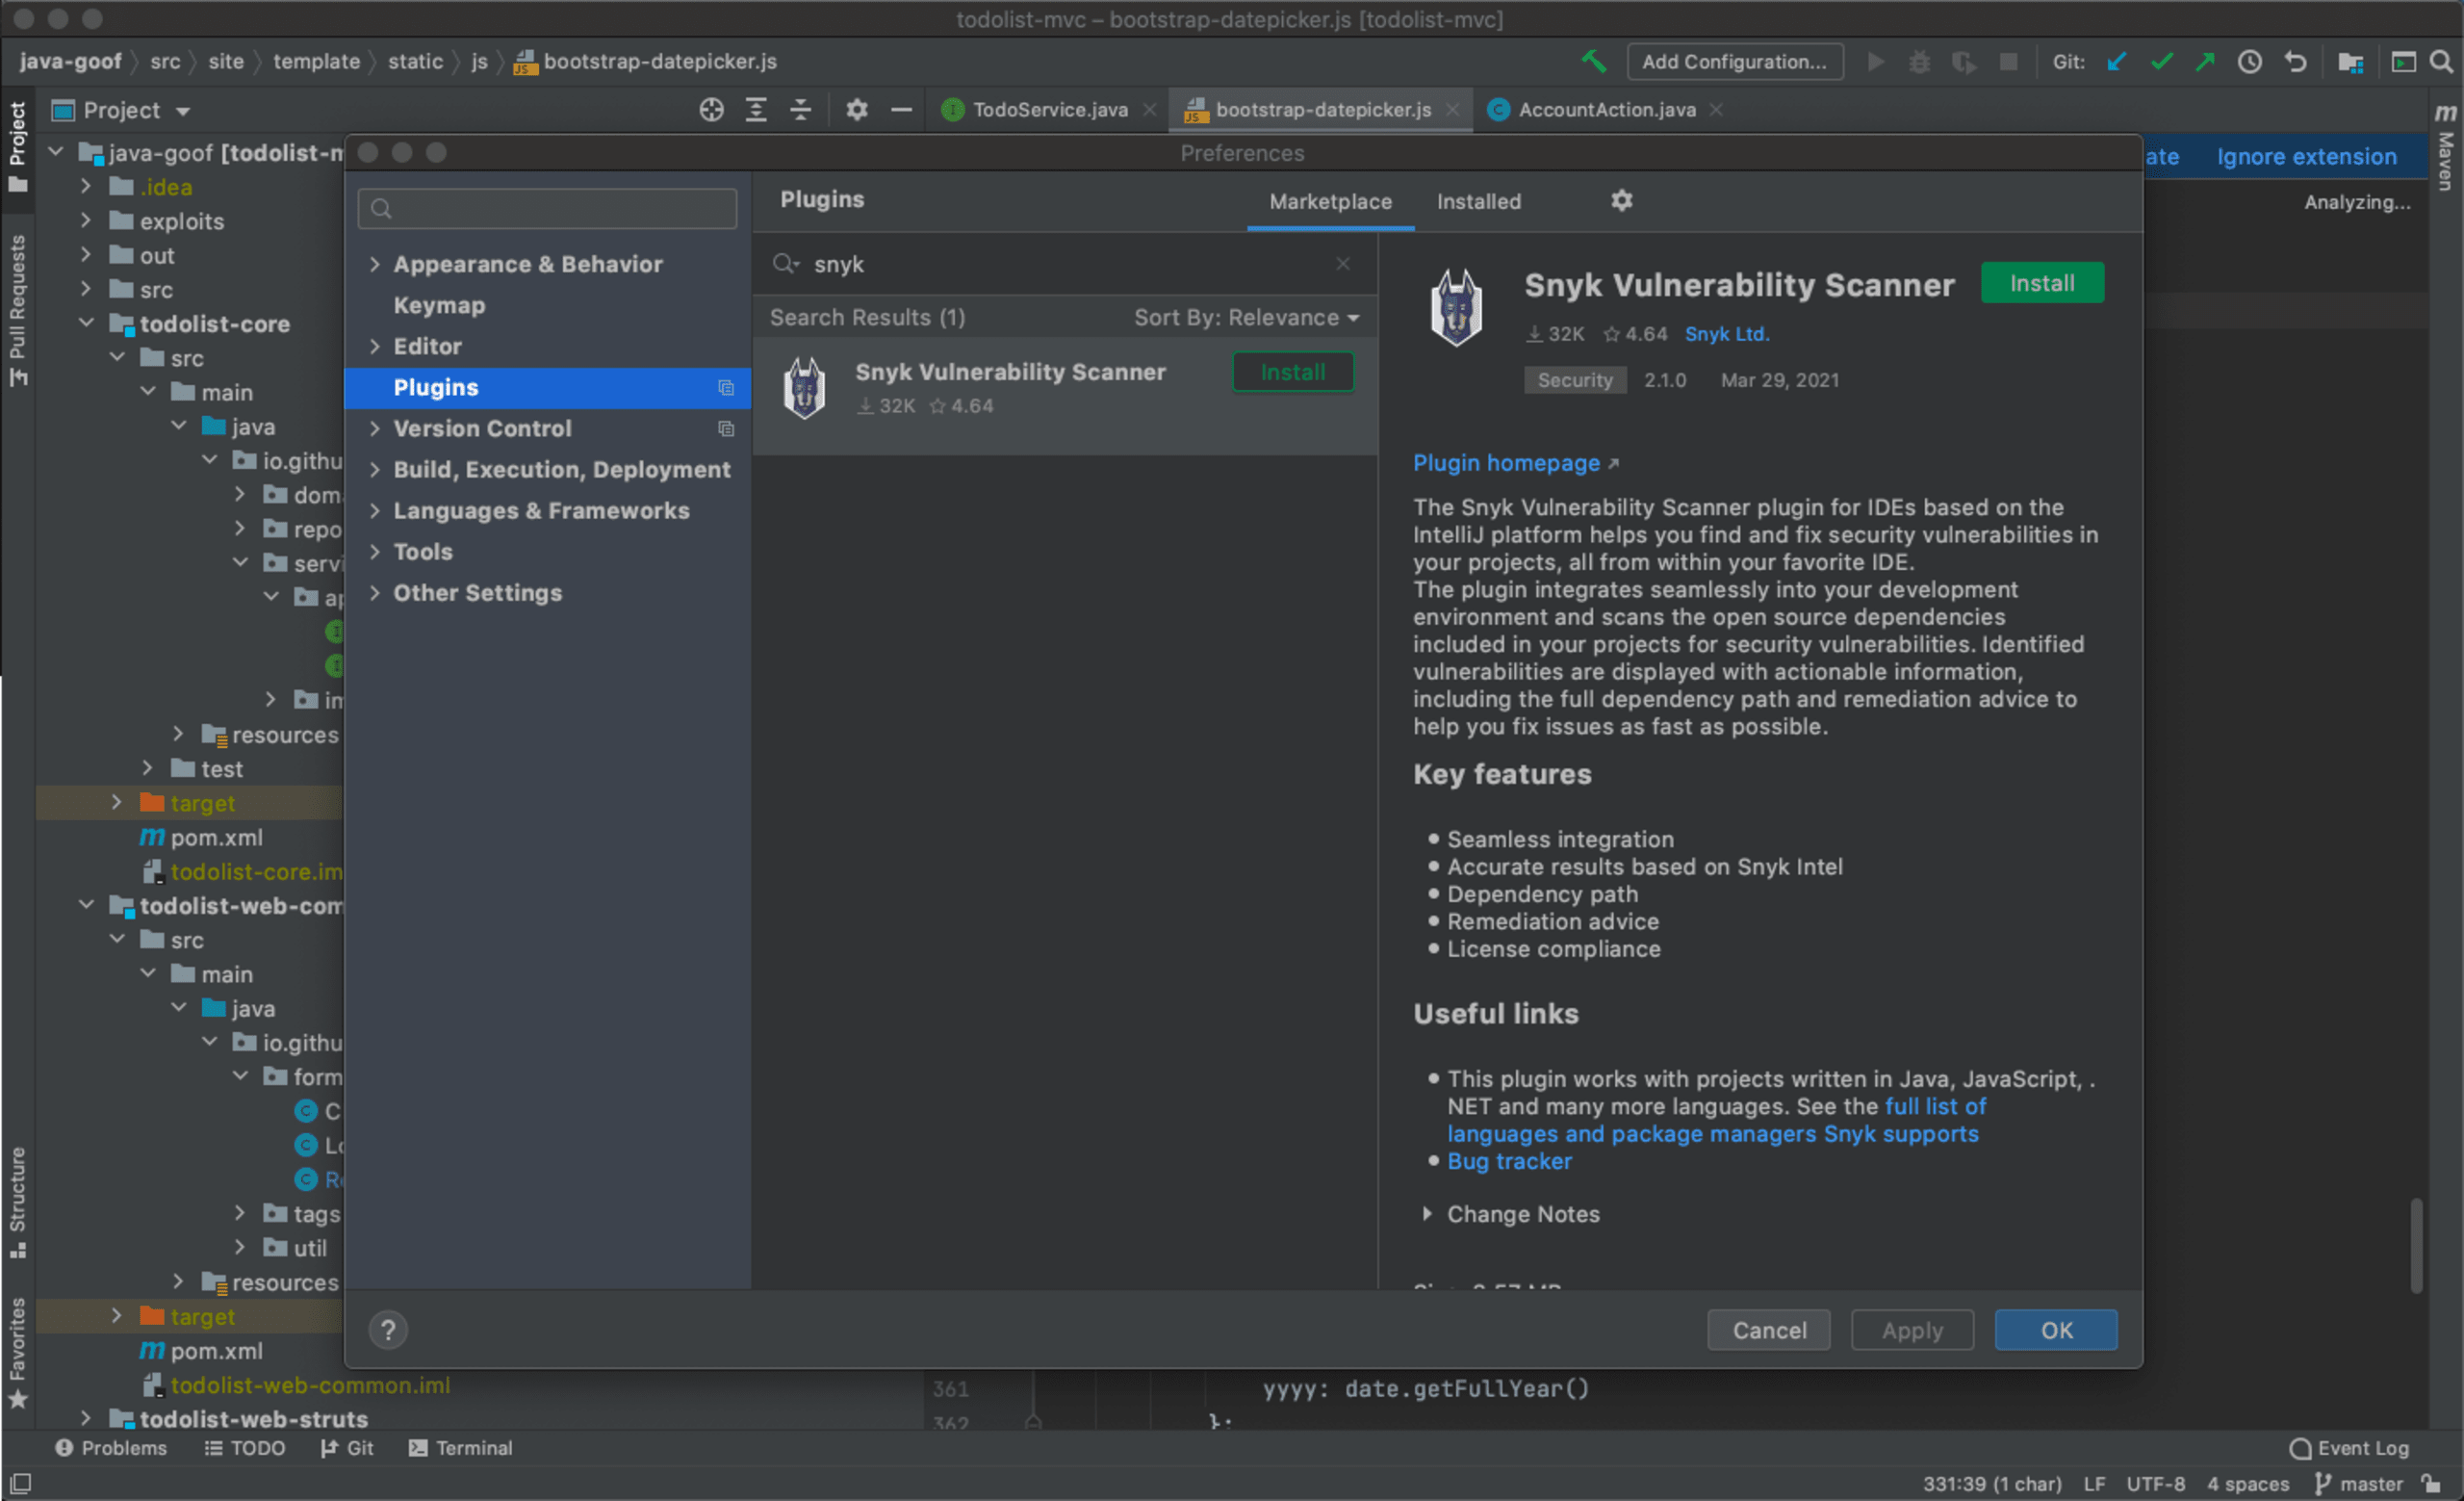This screenshot has width=2464, height=1501.
Task: Click the Cancel button
Action: [1768, 1330]
